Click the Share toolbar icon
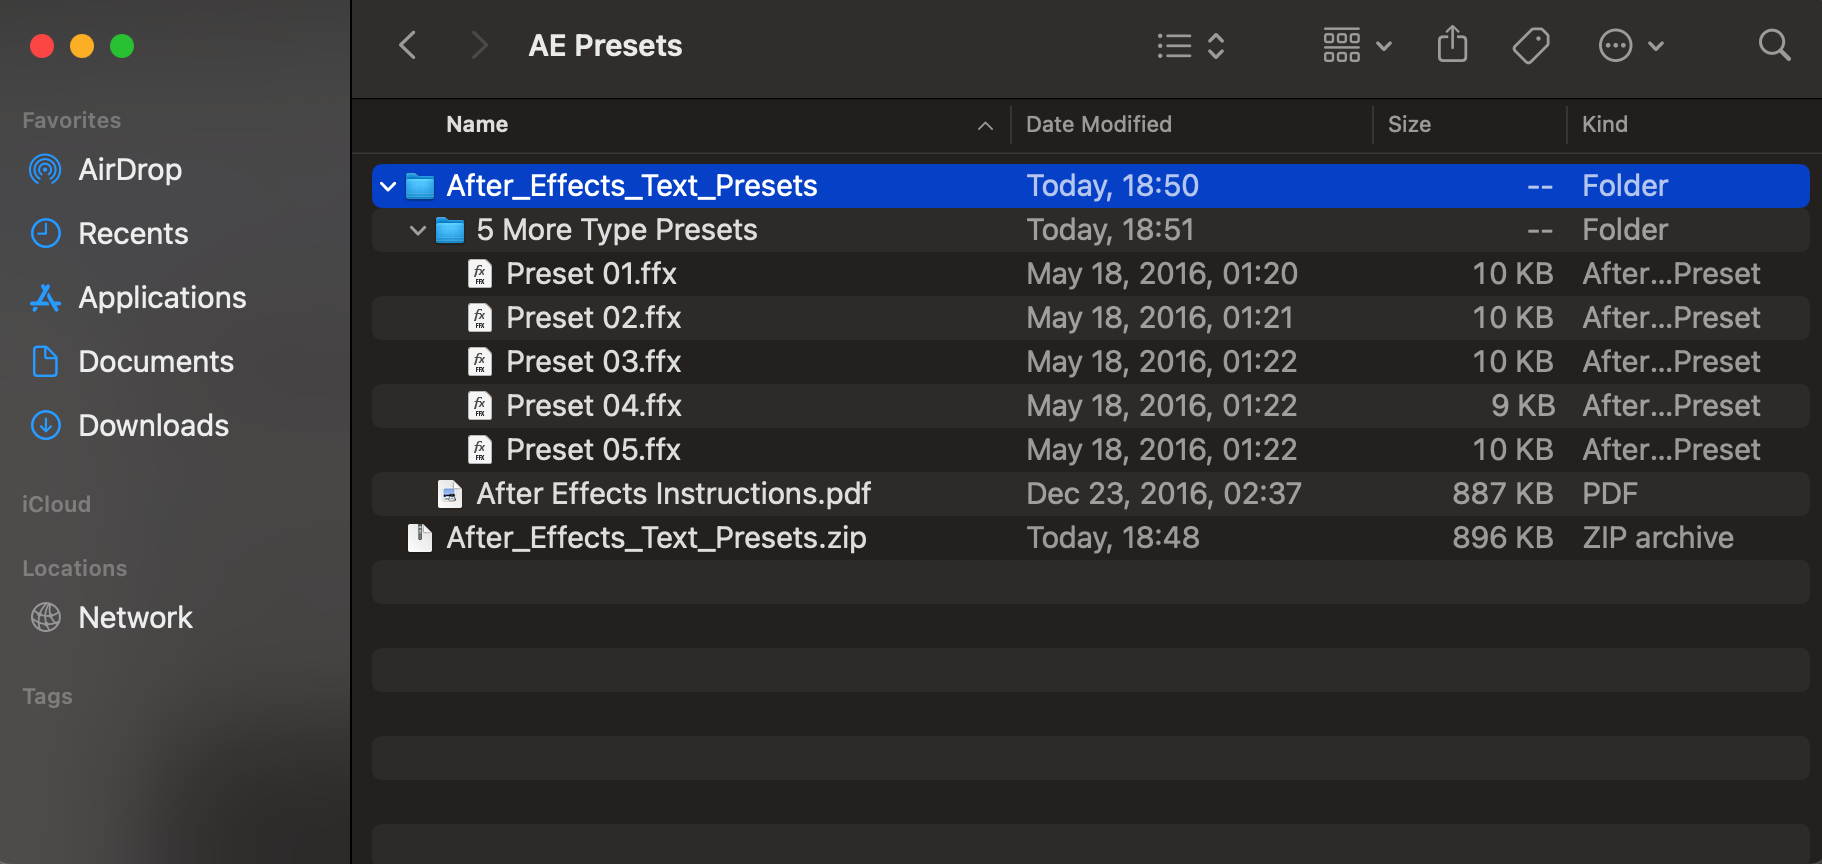The image size is (1822, 864). pos(1452,45)
